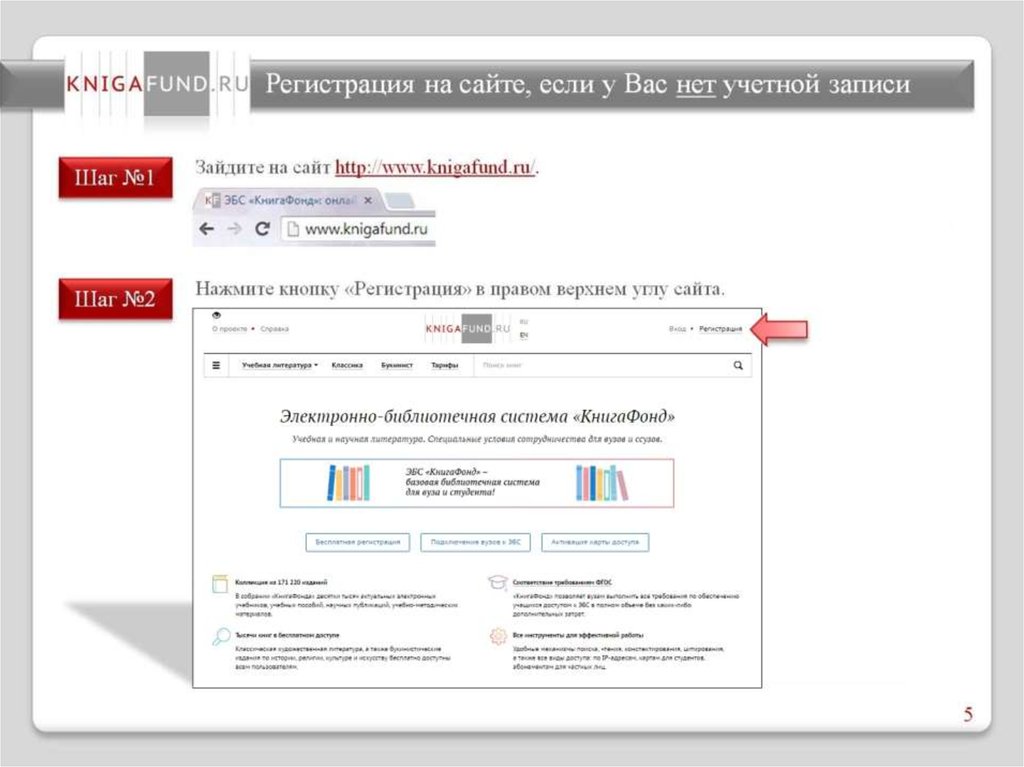Click the browser forward arrow
The image size is (1024, 767).
pos(234,229)
